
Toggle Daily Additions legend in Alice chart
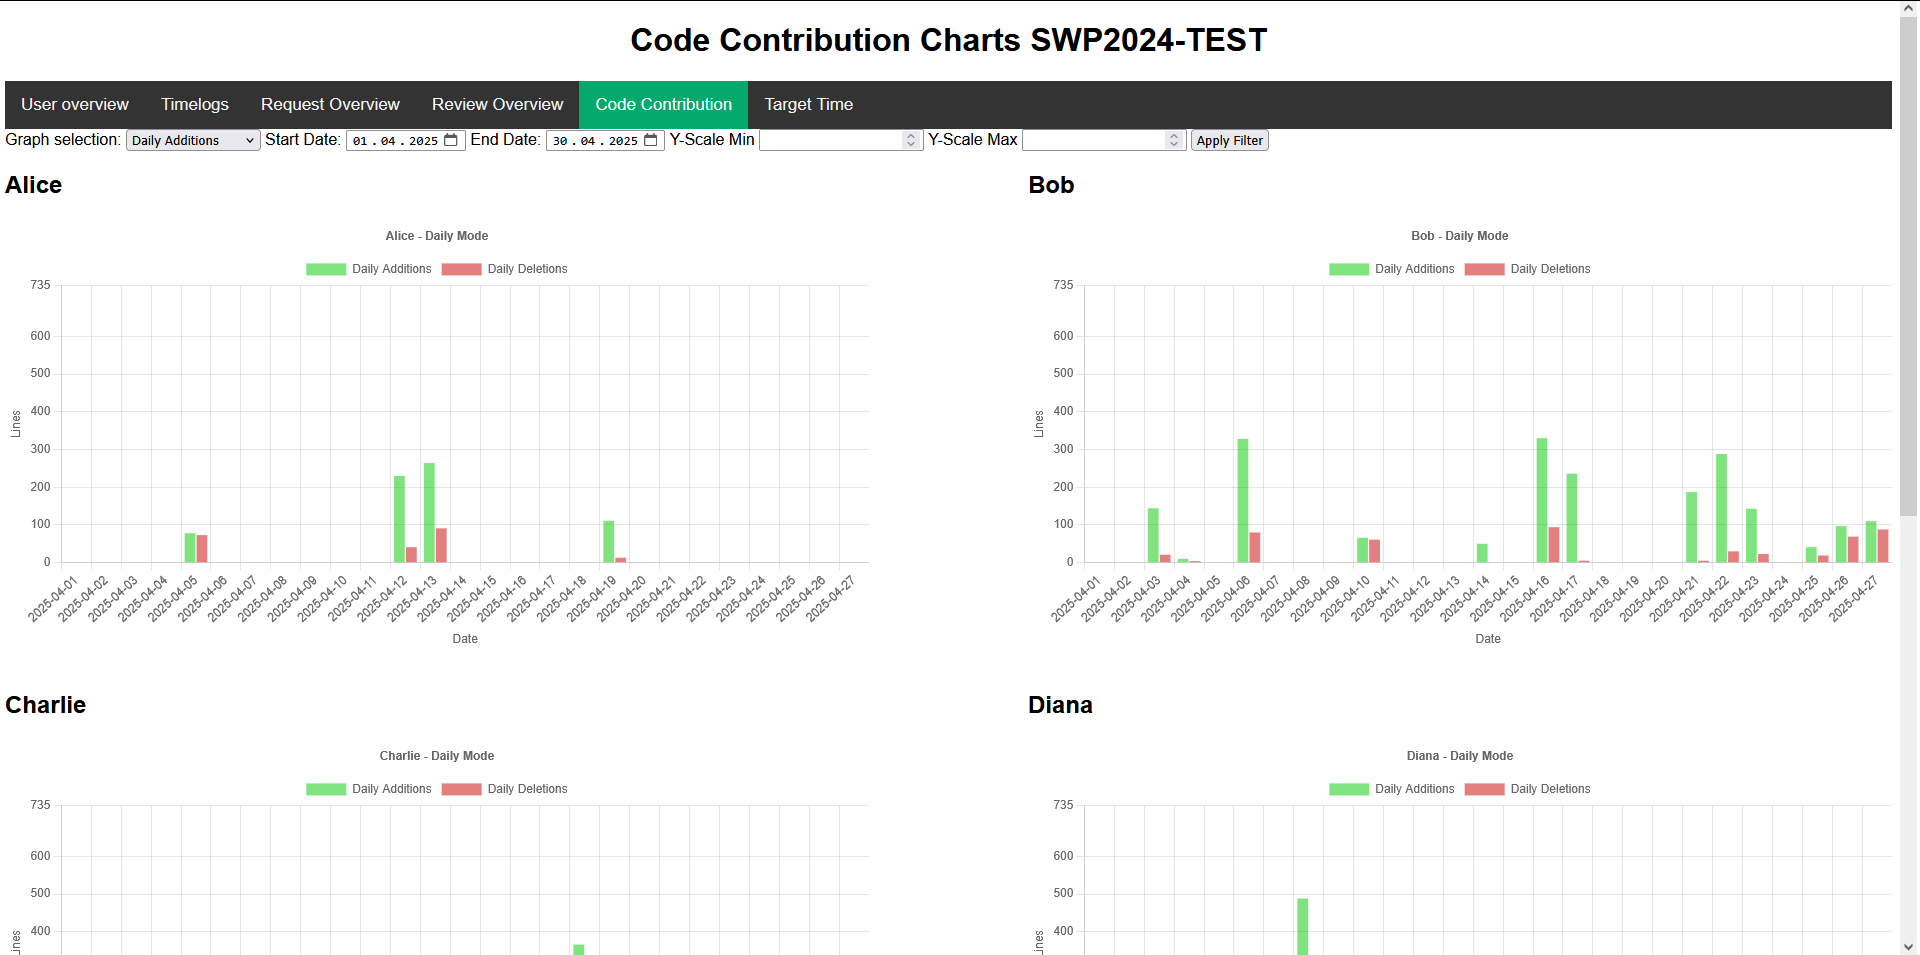point(368,269)
